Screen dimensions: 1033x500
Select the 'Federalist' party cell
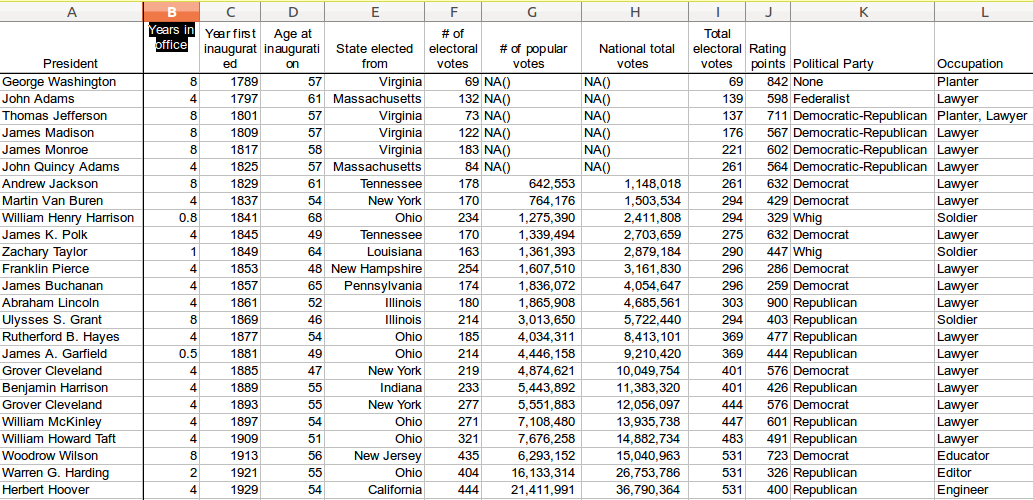pos(821,99)
